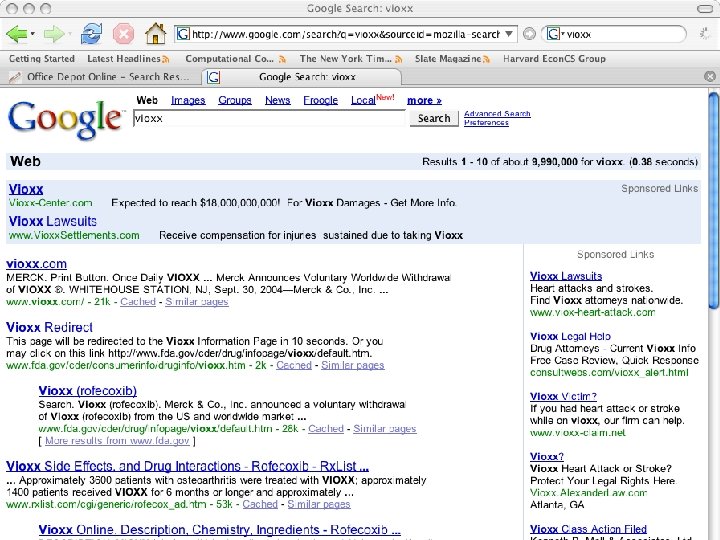Select the Google Search: vioxx tab
This screenshot has width=720, height=540.
pos(301,77)
